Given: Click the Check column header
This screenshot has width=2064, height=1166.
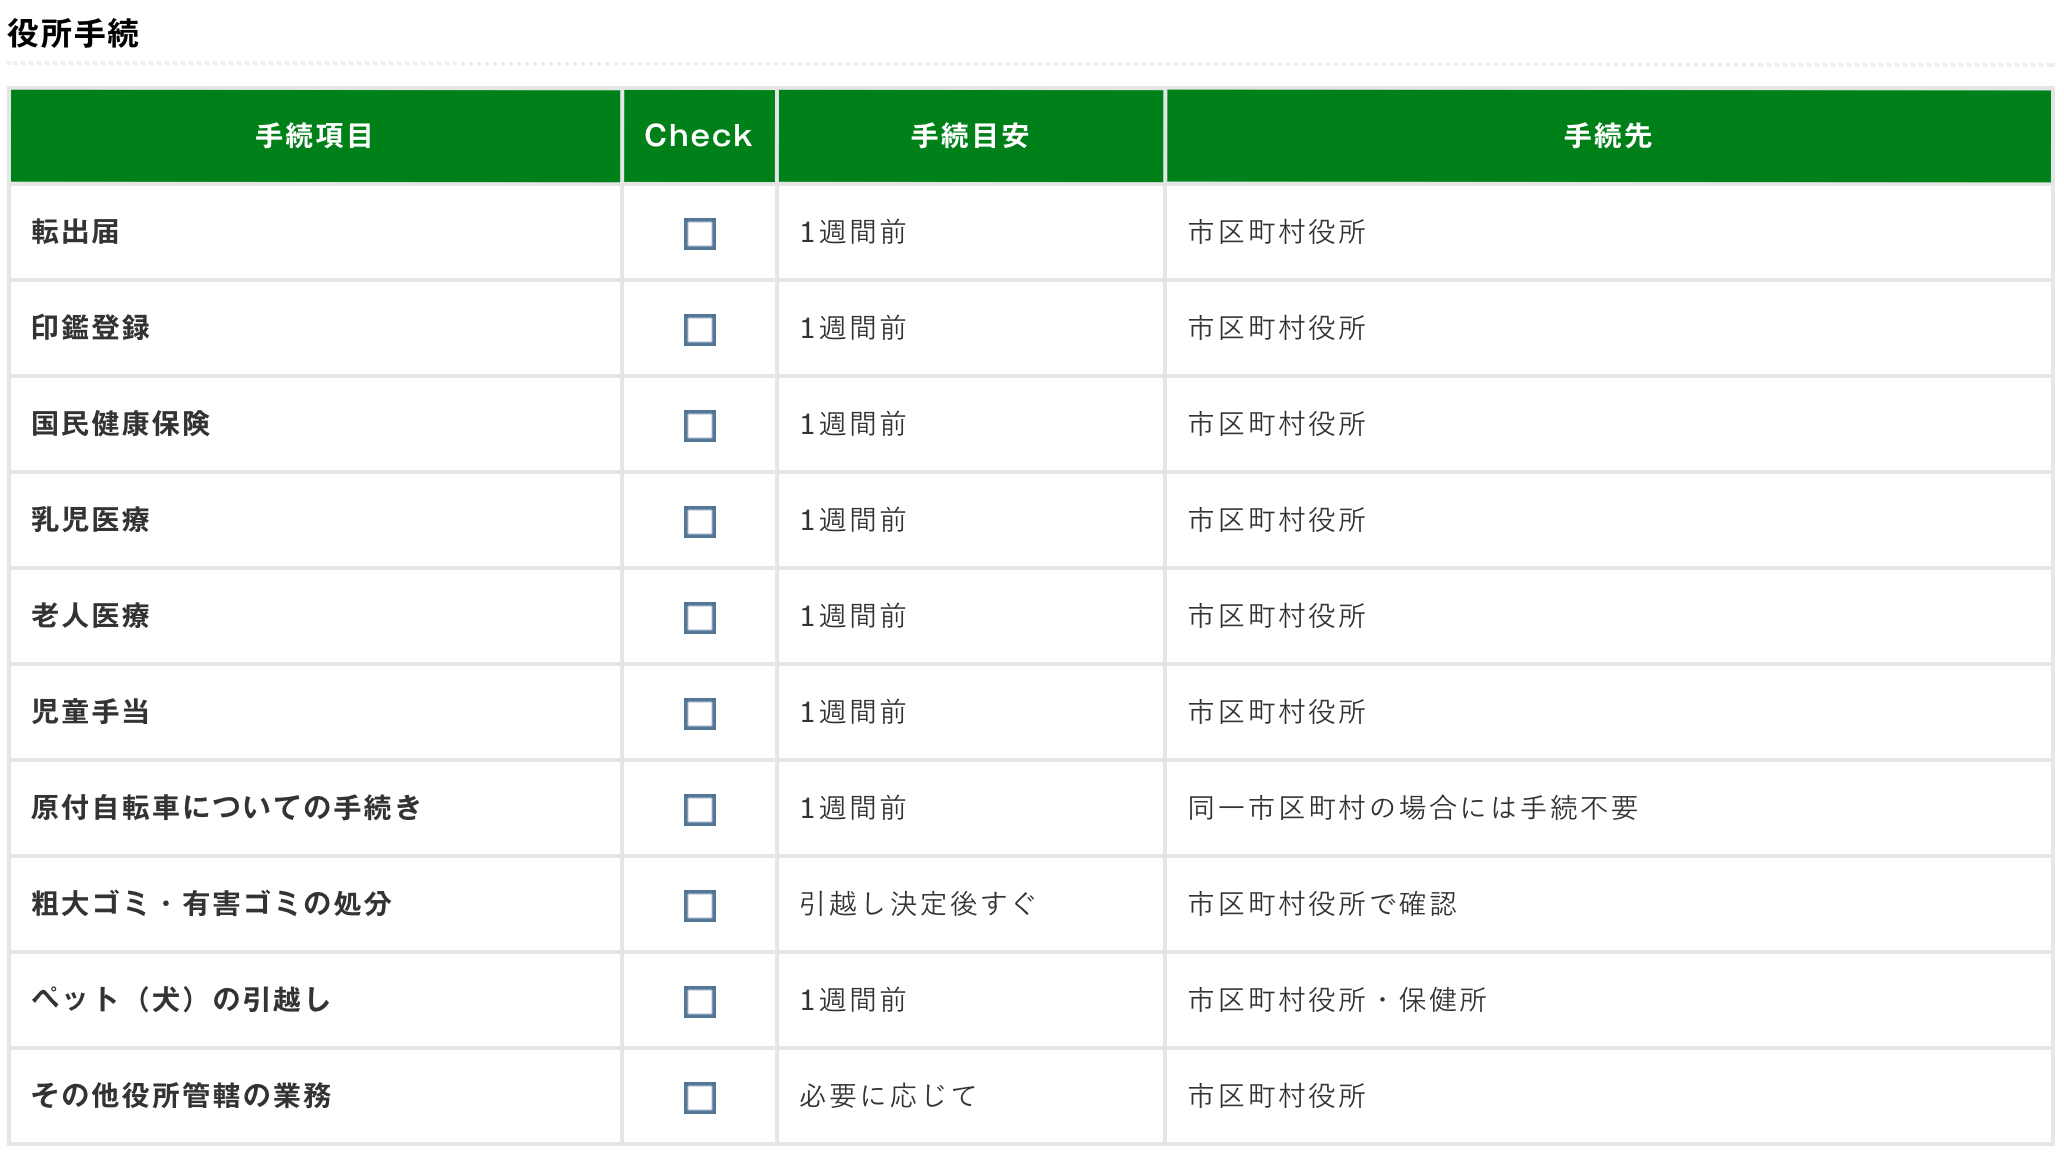Looking at the screenshot, I should pyautogui.click(x=698, y=136).
